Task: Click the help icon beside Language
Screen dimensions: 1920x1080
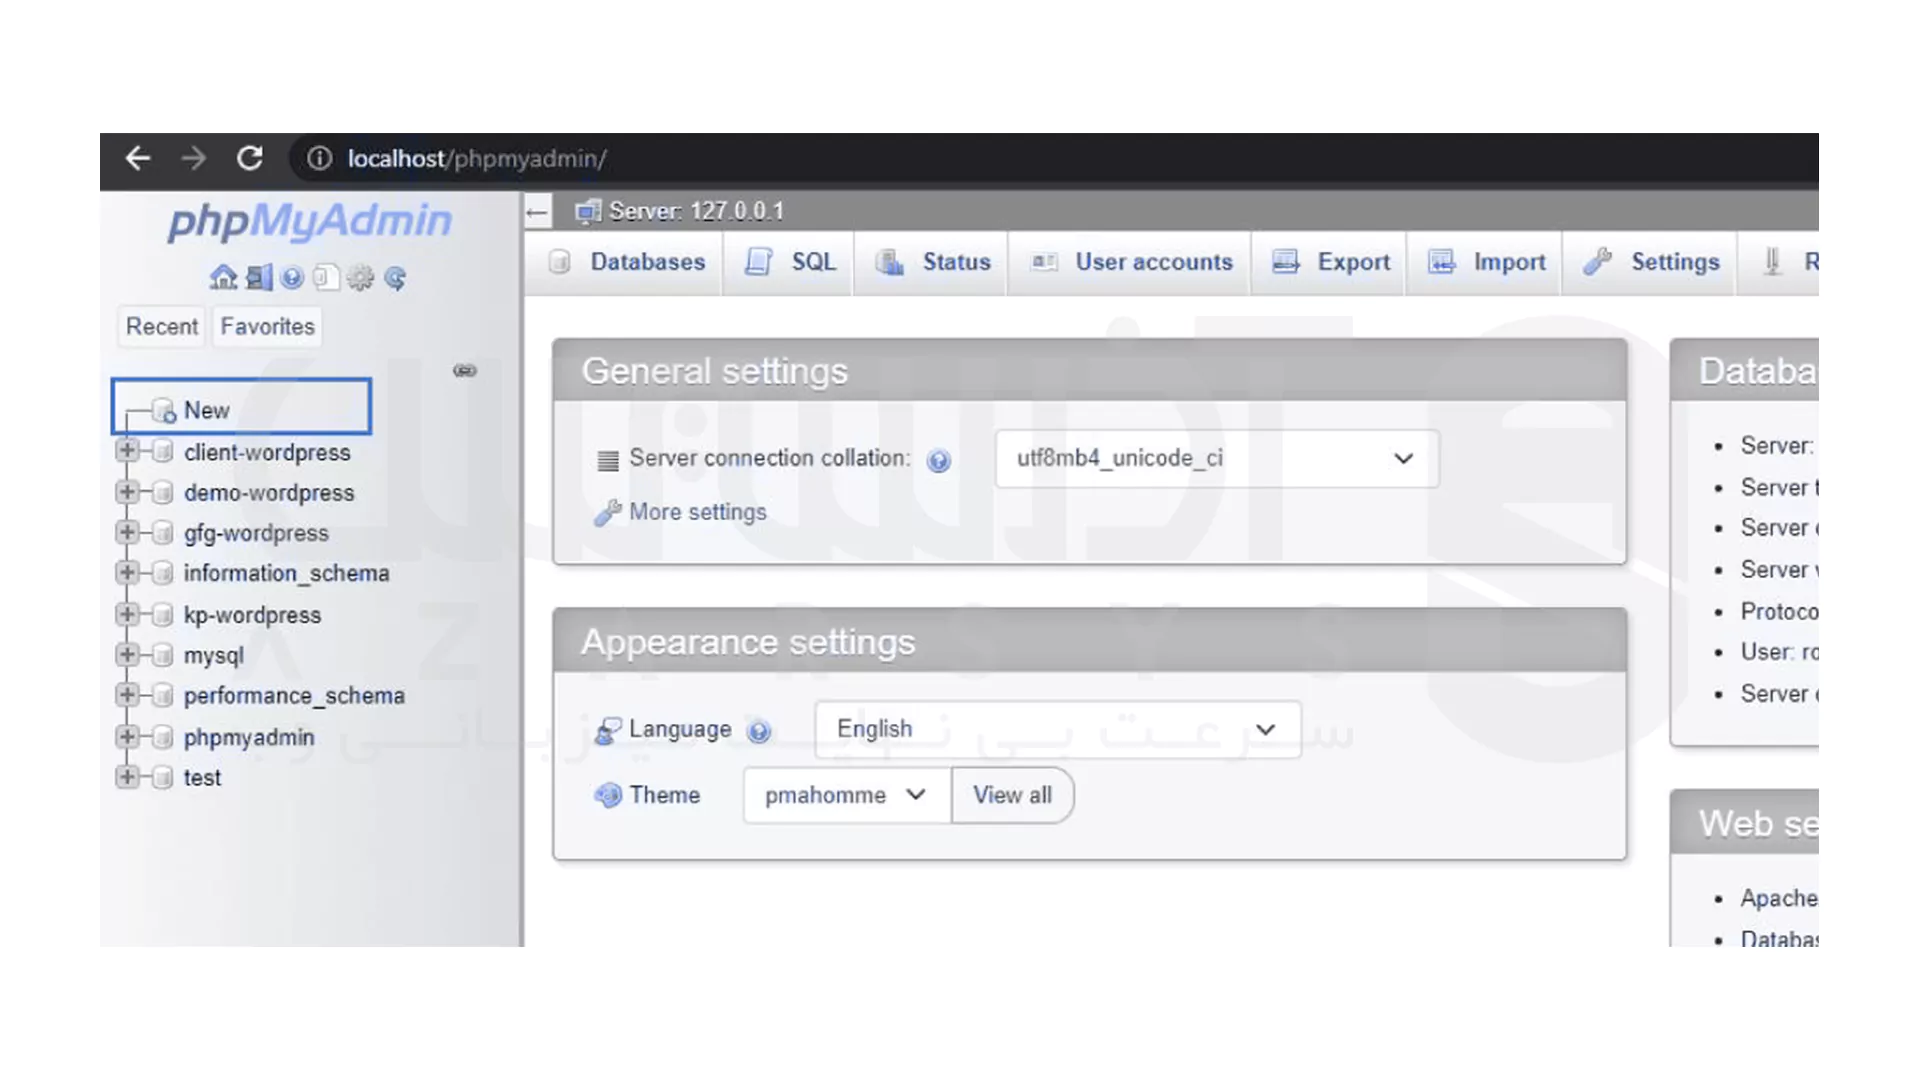Action: point(759,731)
